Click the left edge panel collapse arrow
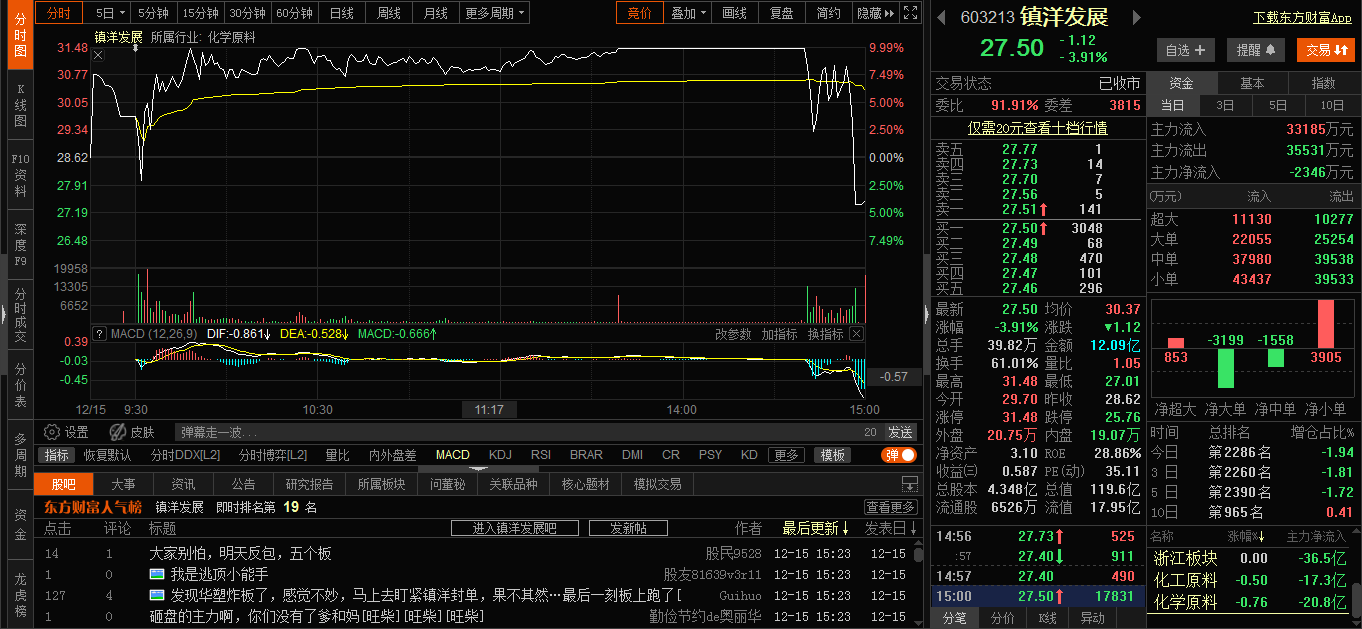 pyautogui.click(x=3, y=315)
